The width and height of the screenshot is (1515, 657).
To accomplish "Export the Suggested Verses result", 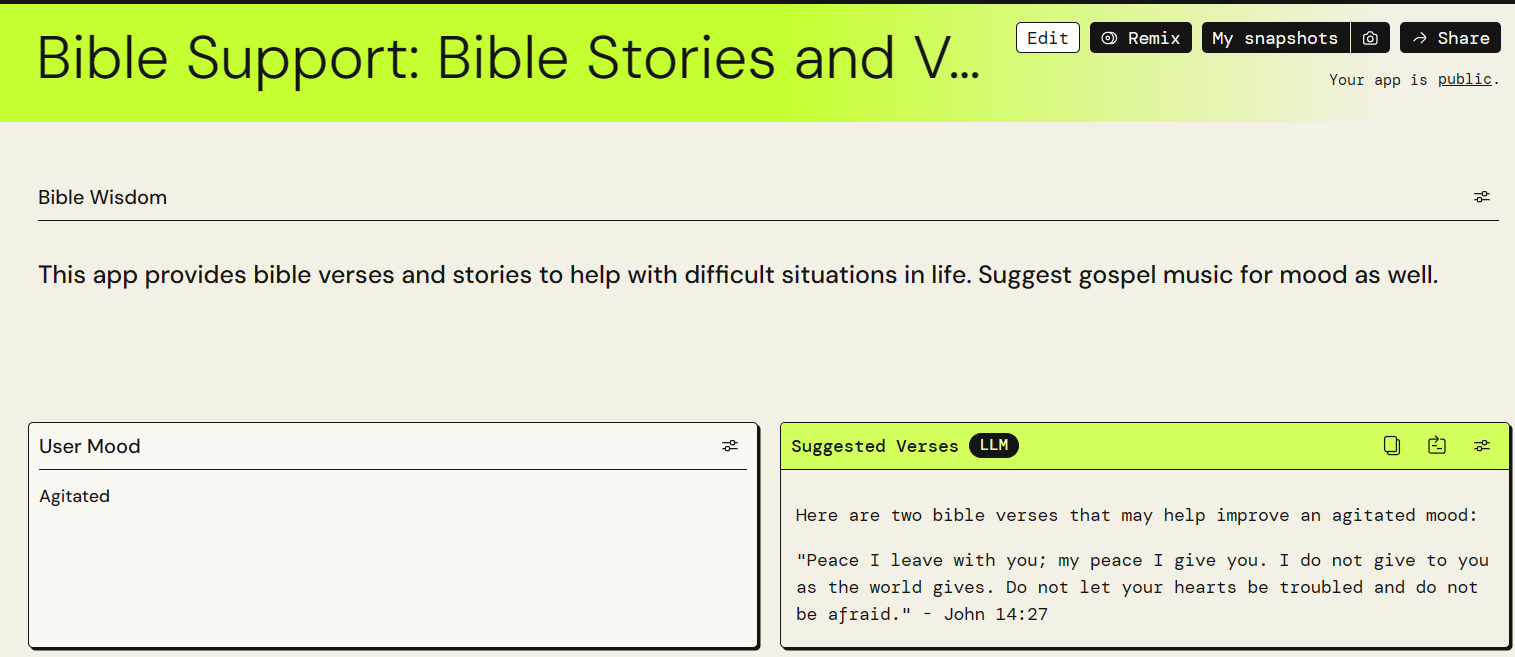I will pos(1437,445).
